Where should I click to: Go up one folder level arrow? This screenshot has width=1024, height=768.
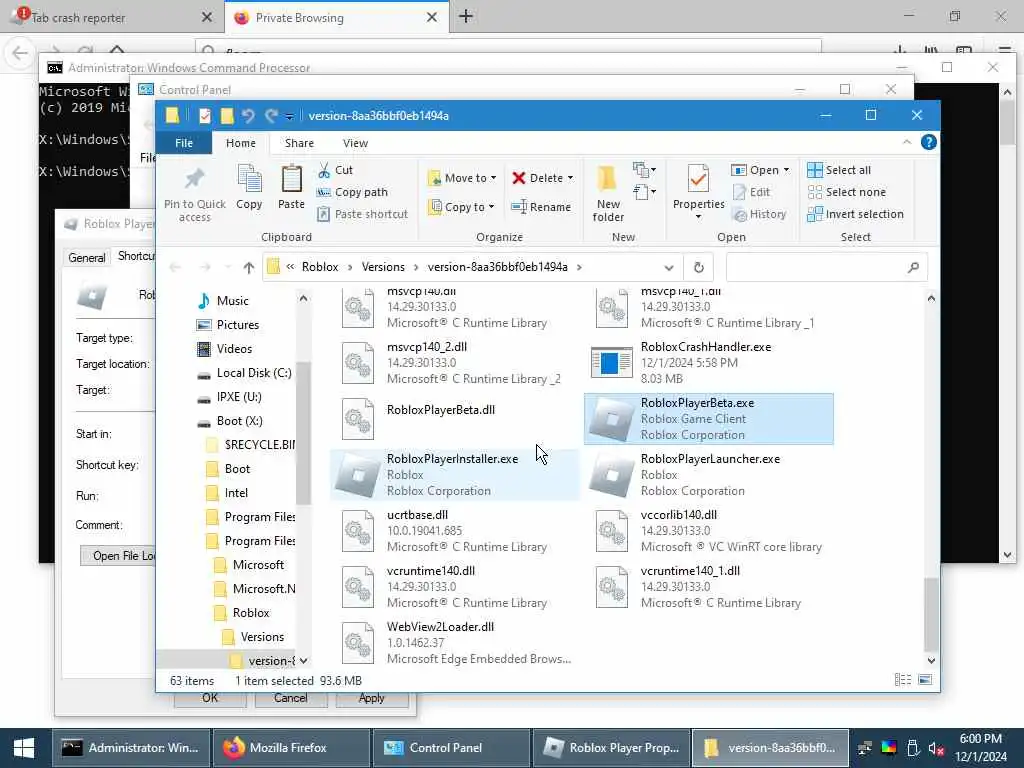(248, 267)
